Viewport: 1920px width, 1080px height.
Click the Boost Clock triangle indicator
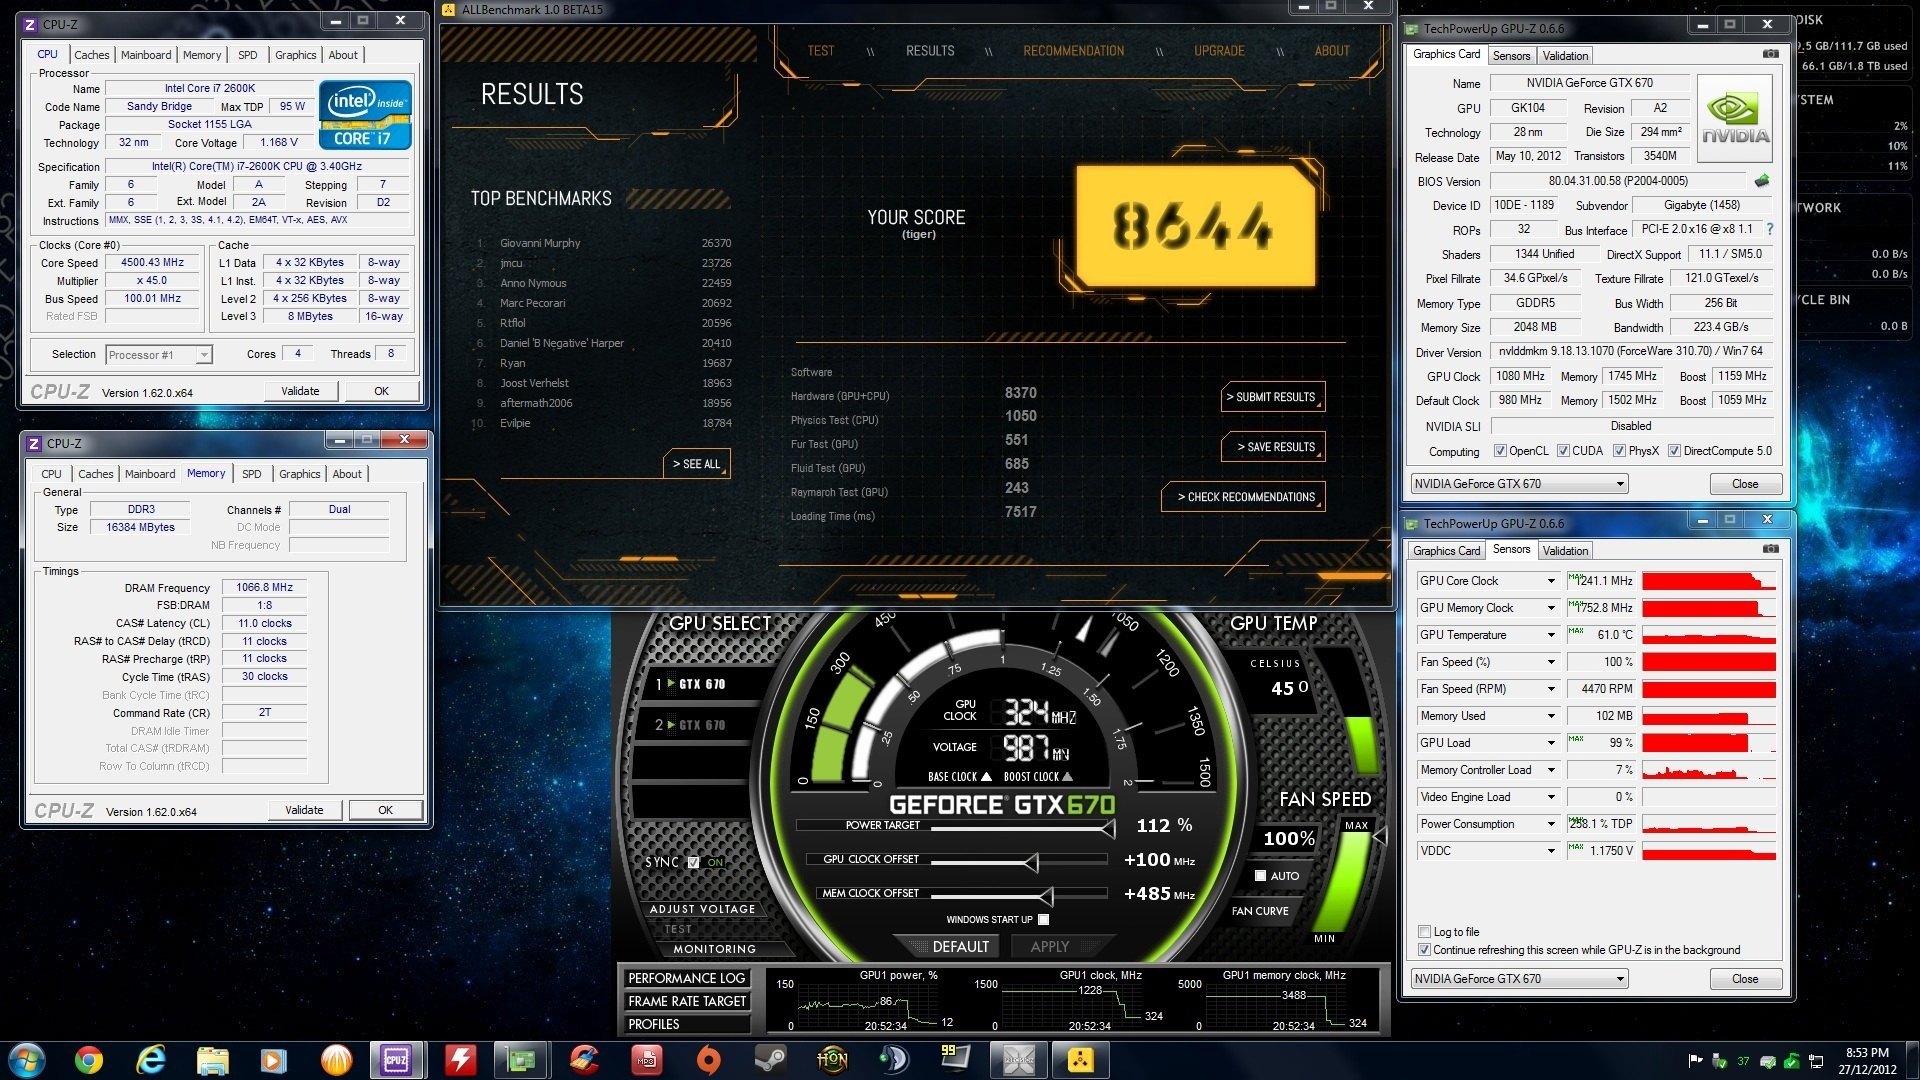point(1067,777)
